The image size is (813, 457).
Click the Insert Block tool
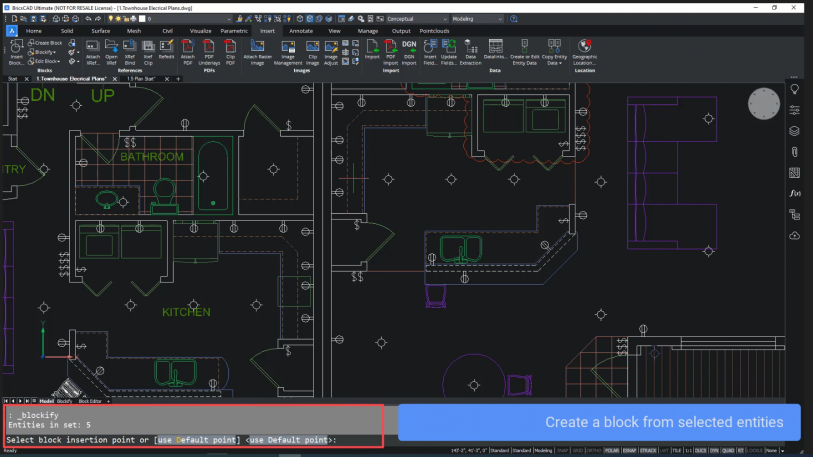click(x=16, y=52)
